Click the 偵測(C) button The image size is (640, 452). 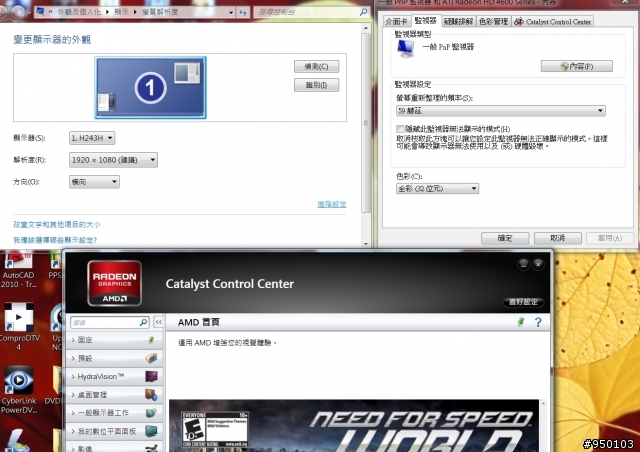[316, 66]
